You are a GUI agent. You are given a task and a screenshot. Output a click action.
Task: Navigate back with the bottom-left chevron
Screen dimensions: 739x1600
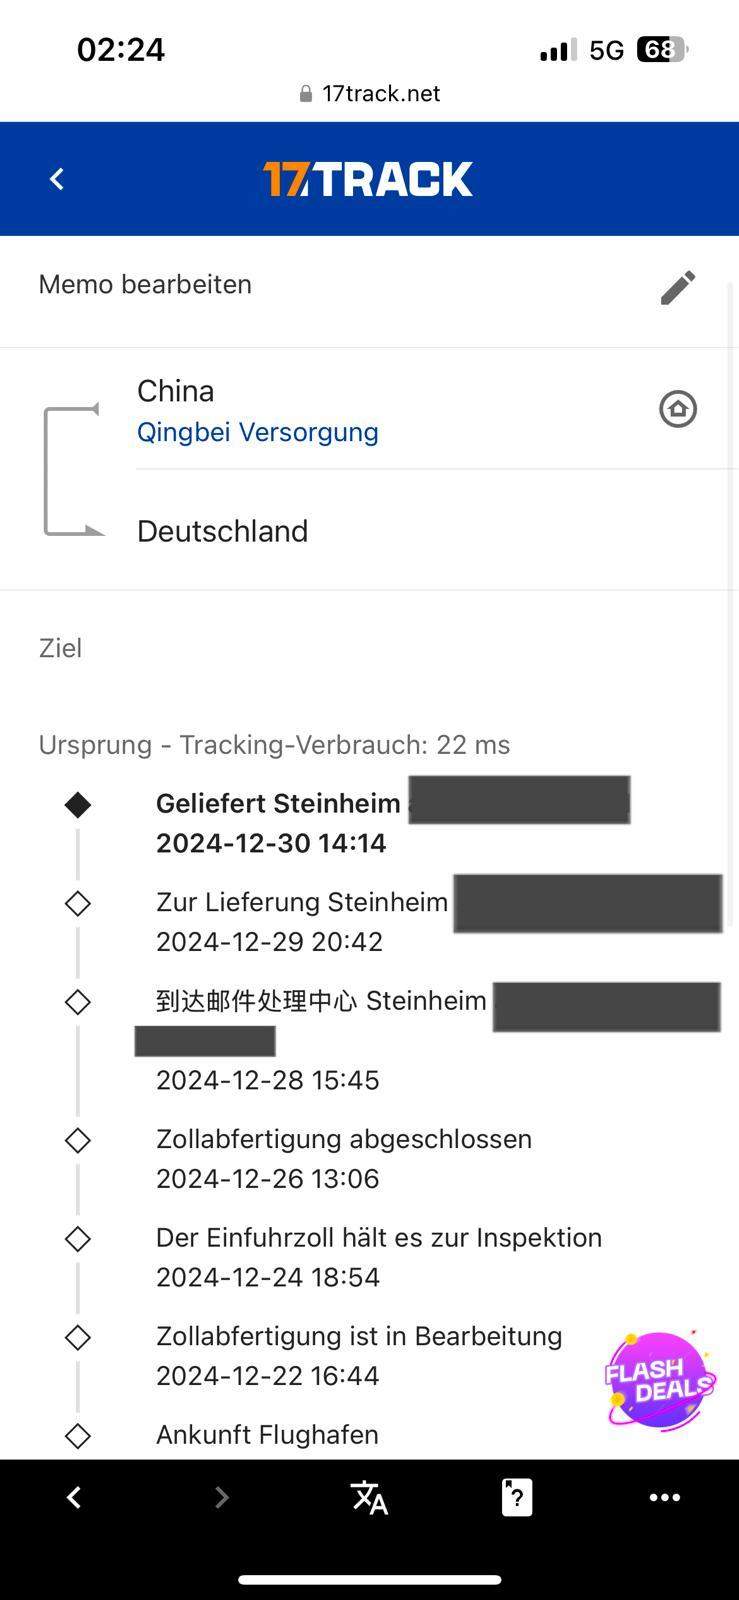74,1497
